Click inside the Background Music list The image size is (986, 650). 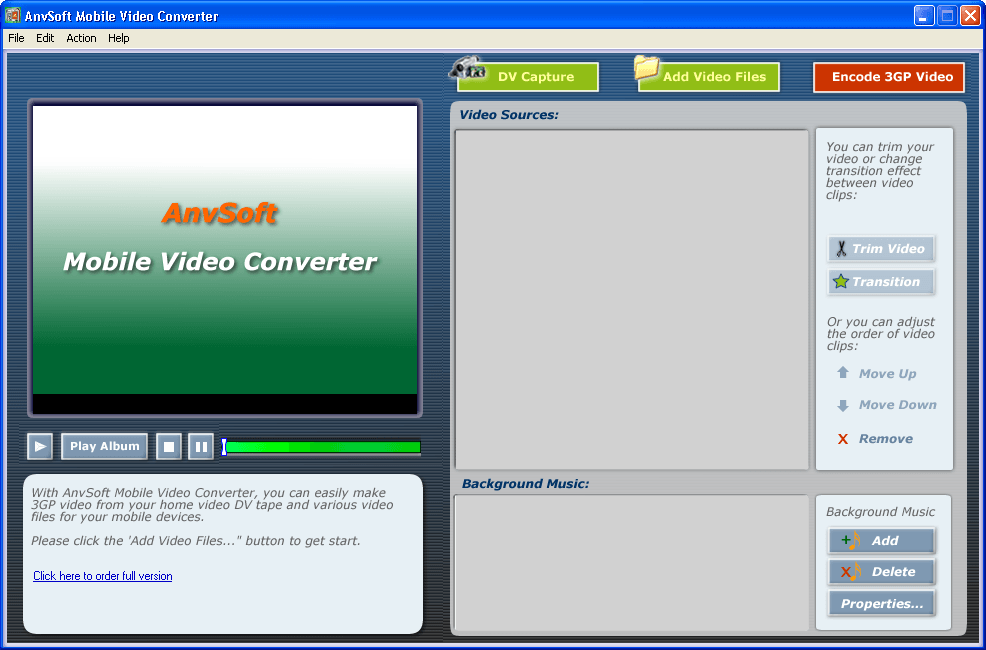click(631, 563)
